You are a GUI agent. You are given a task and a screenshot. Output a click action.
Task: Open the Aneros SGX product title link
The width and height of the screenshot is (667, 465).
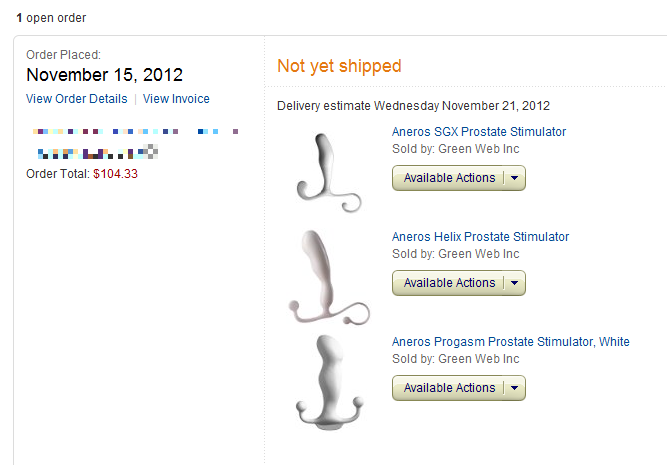(478, 132)
